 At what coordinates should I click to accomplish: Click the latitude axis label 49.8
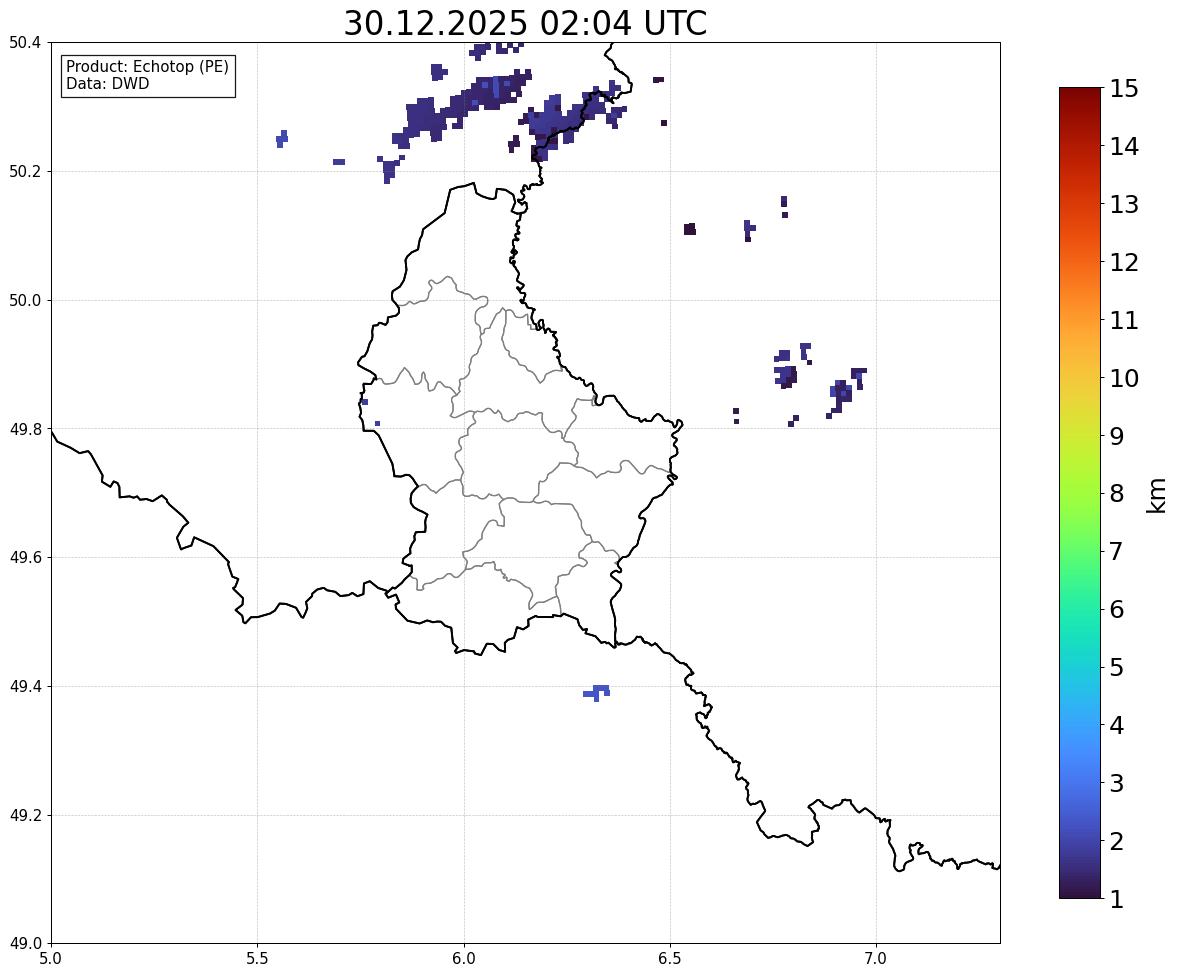24,429
